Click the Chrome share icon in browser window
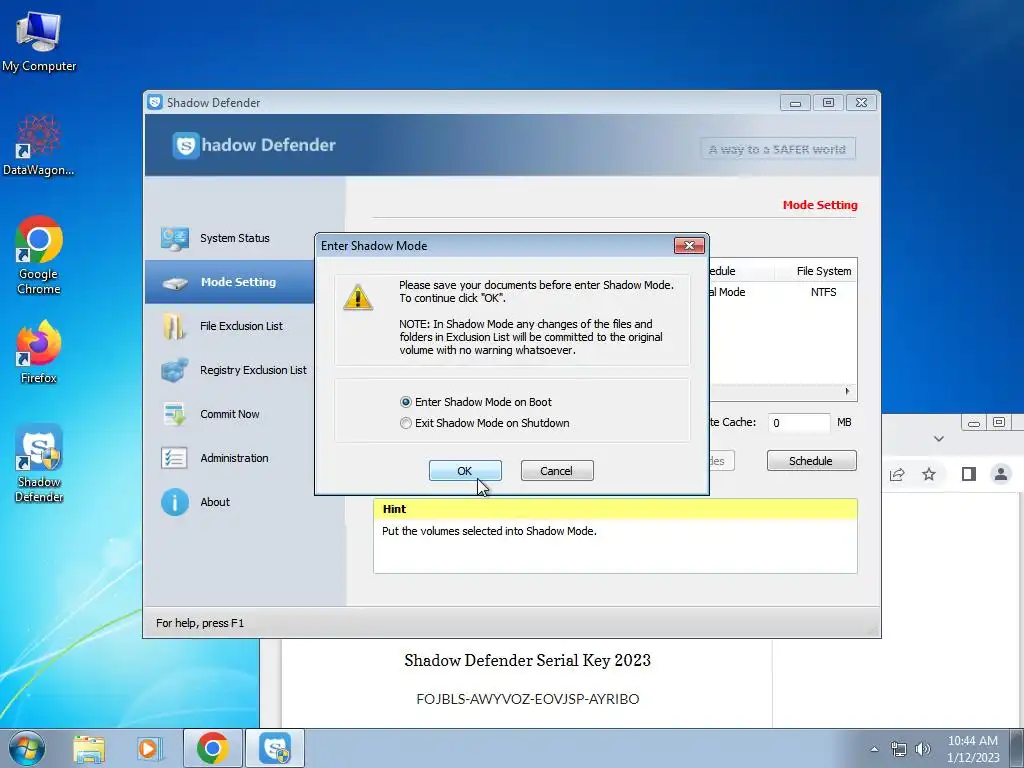The width and height of the screenshot is (1024, 768). tap(897, 474)
